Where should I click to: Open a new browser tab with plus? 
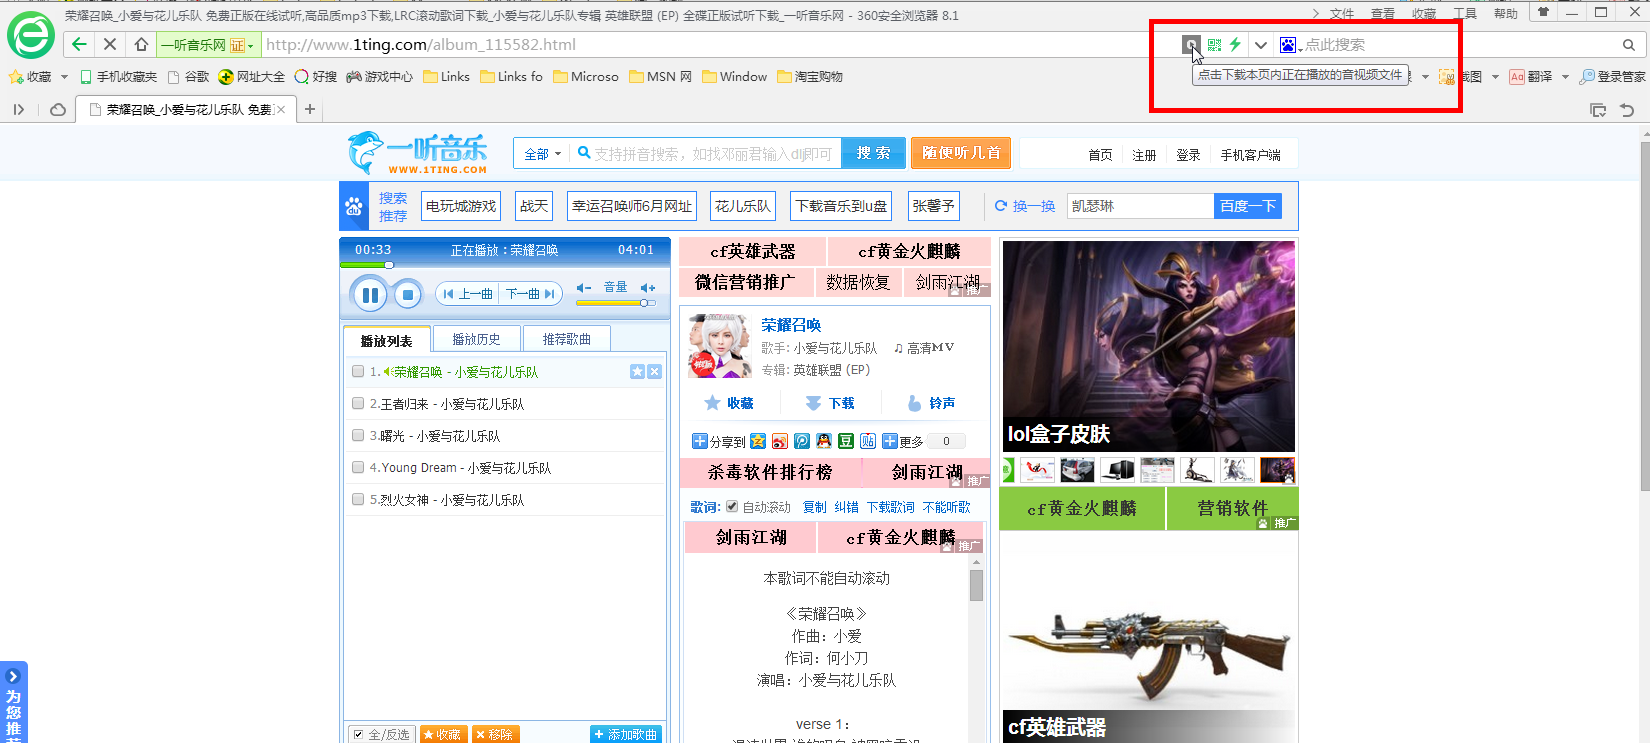[310, 109]
